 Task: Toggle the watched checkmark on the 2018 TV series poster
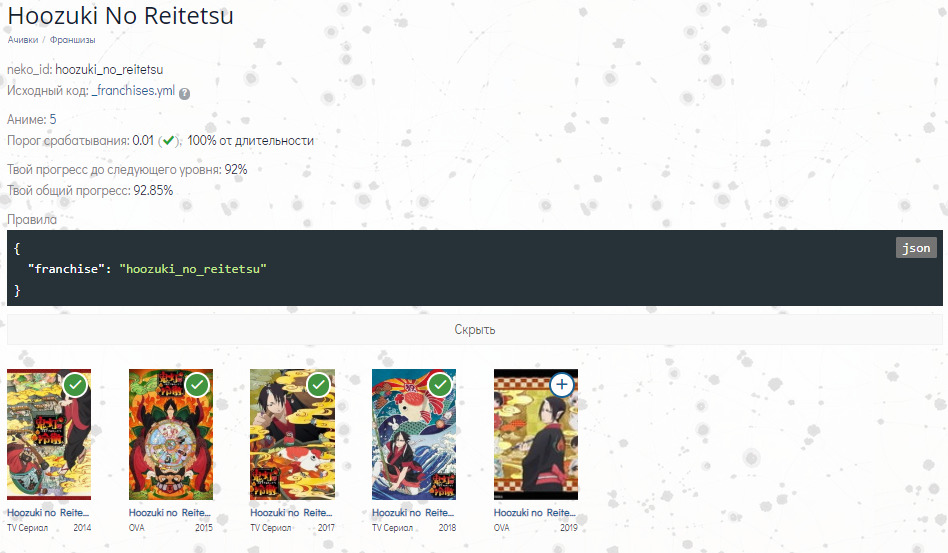tap(440, 385)
